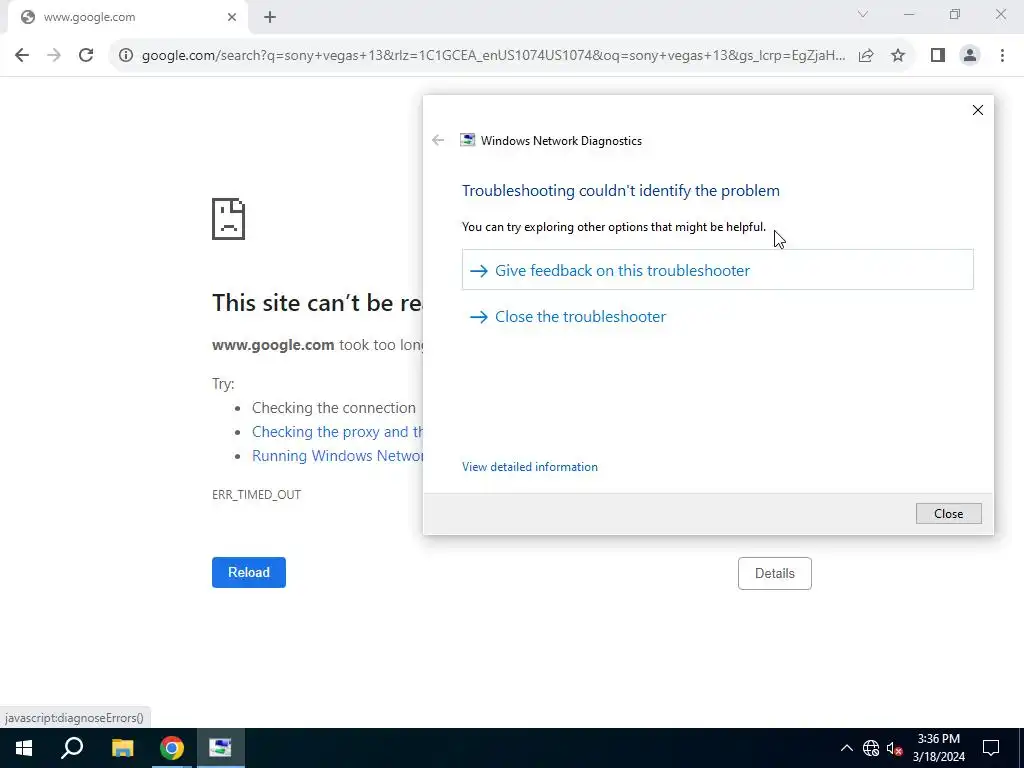
Task: Open Chrome side panel icon
Action: click(x=938, y=55)
